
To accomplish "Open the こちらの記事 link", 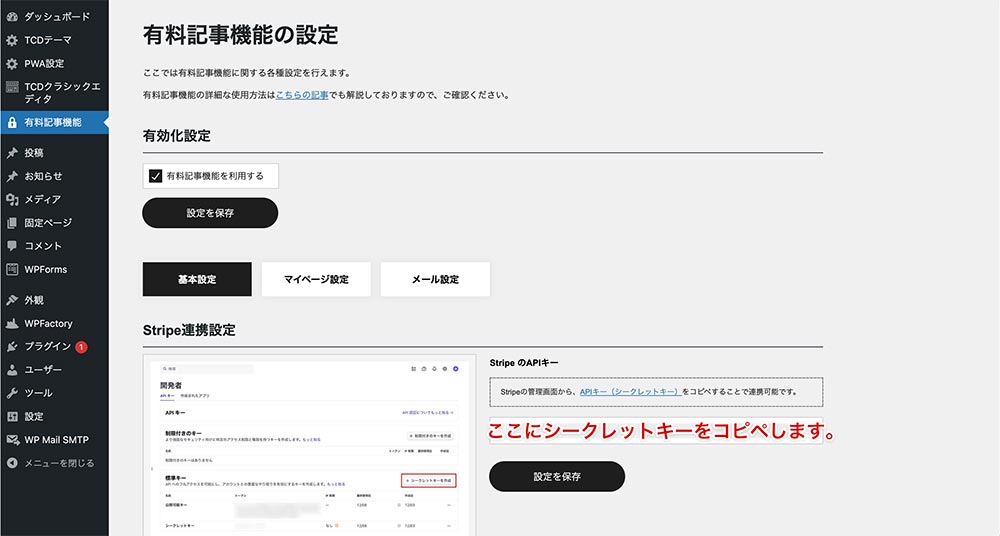I will tap(302, 95).
